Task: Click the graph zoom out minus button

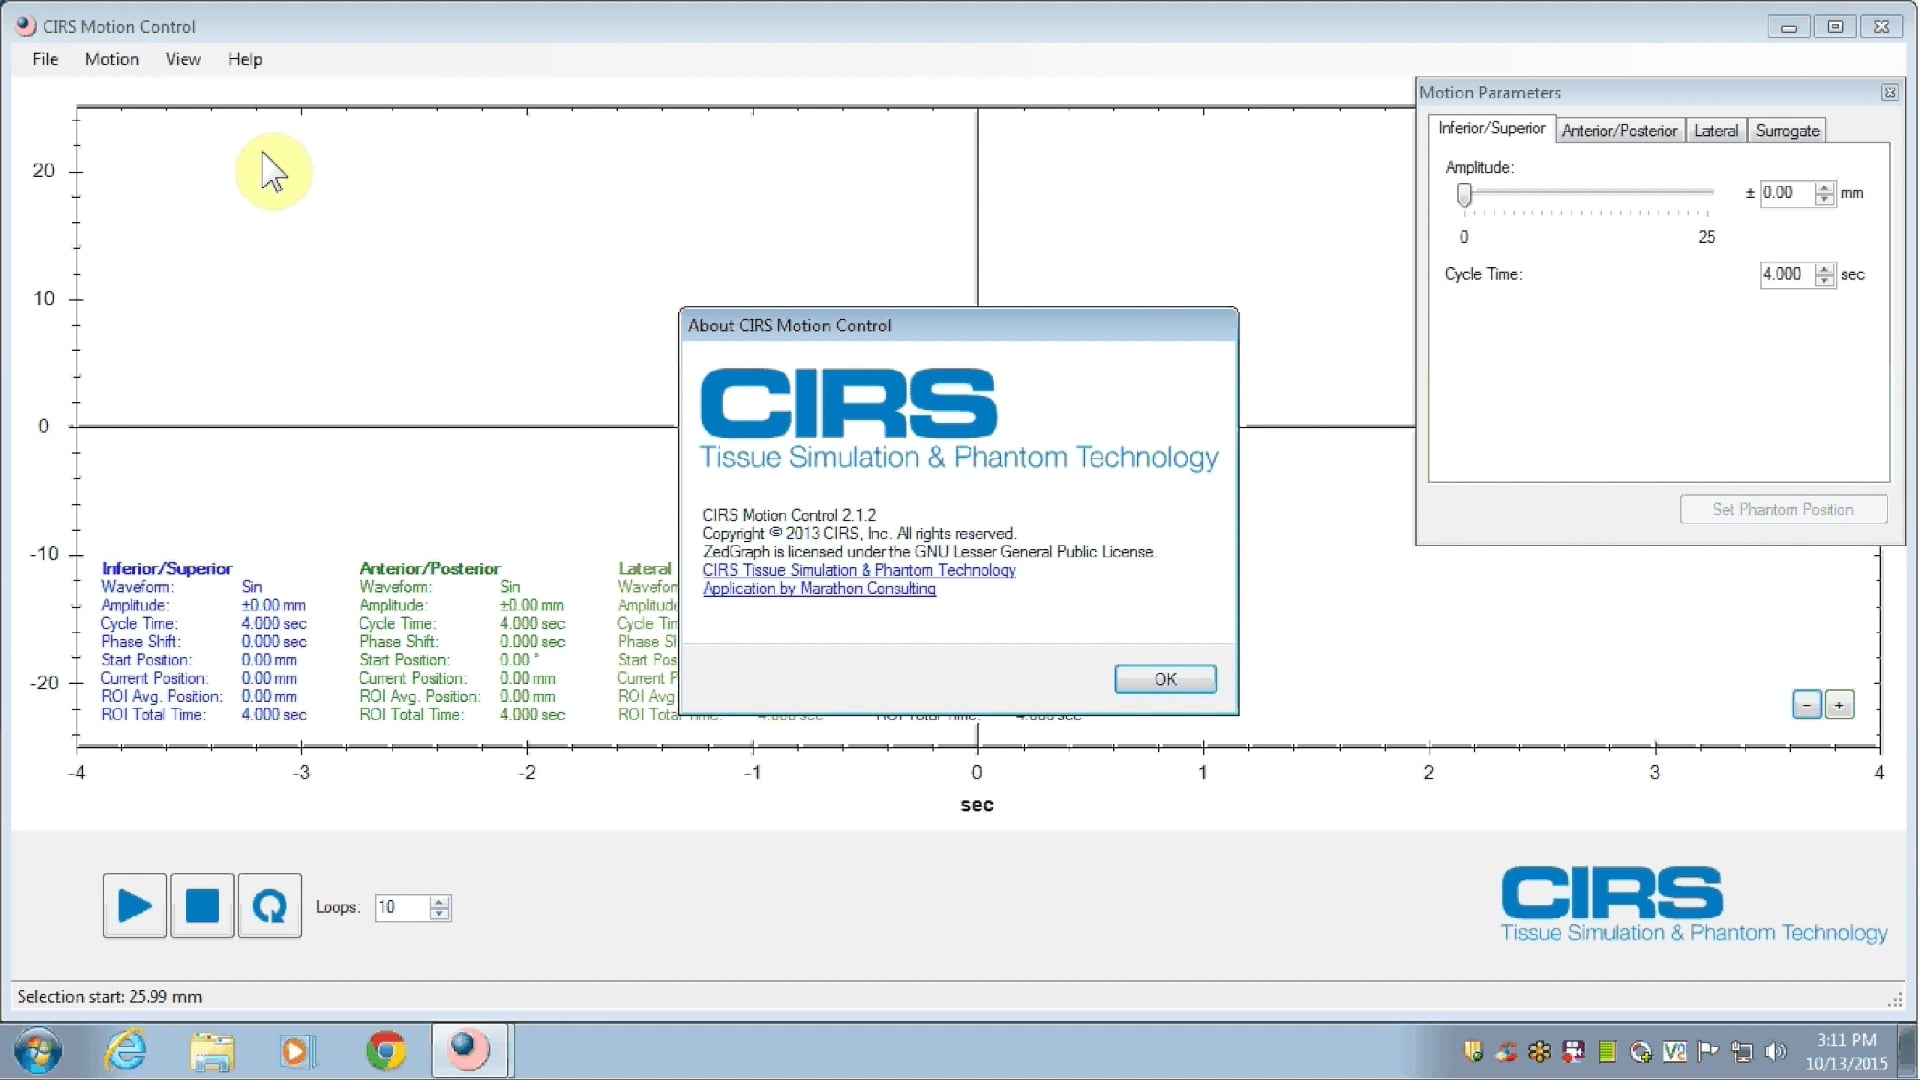Action: (x=1806, y=705)
